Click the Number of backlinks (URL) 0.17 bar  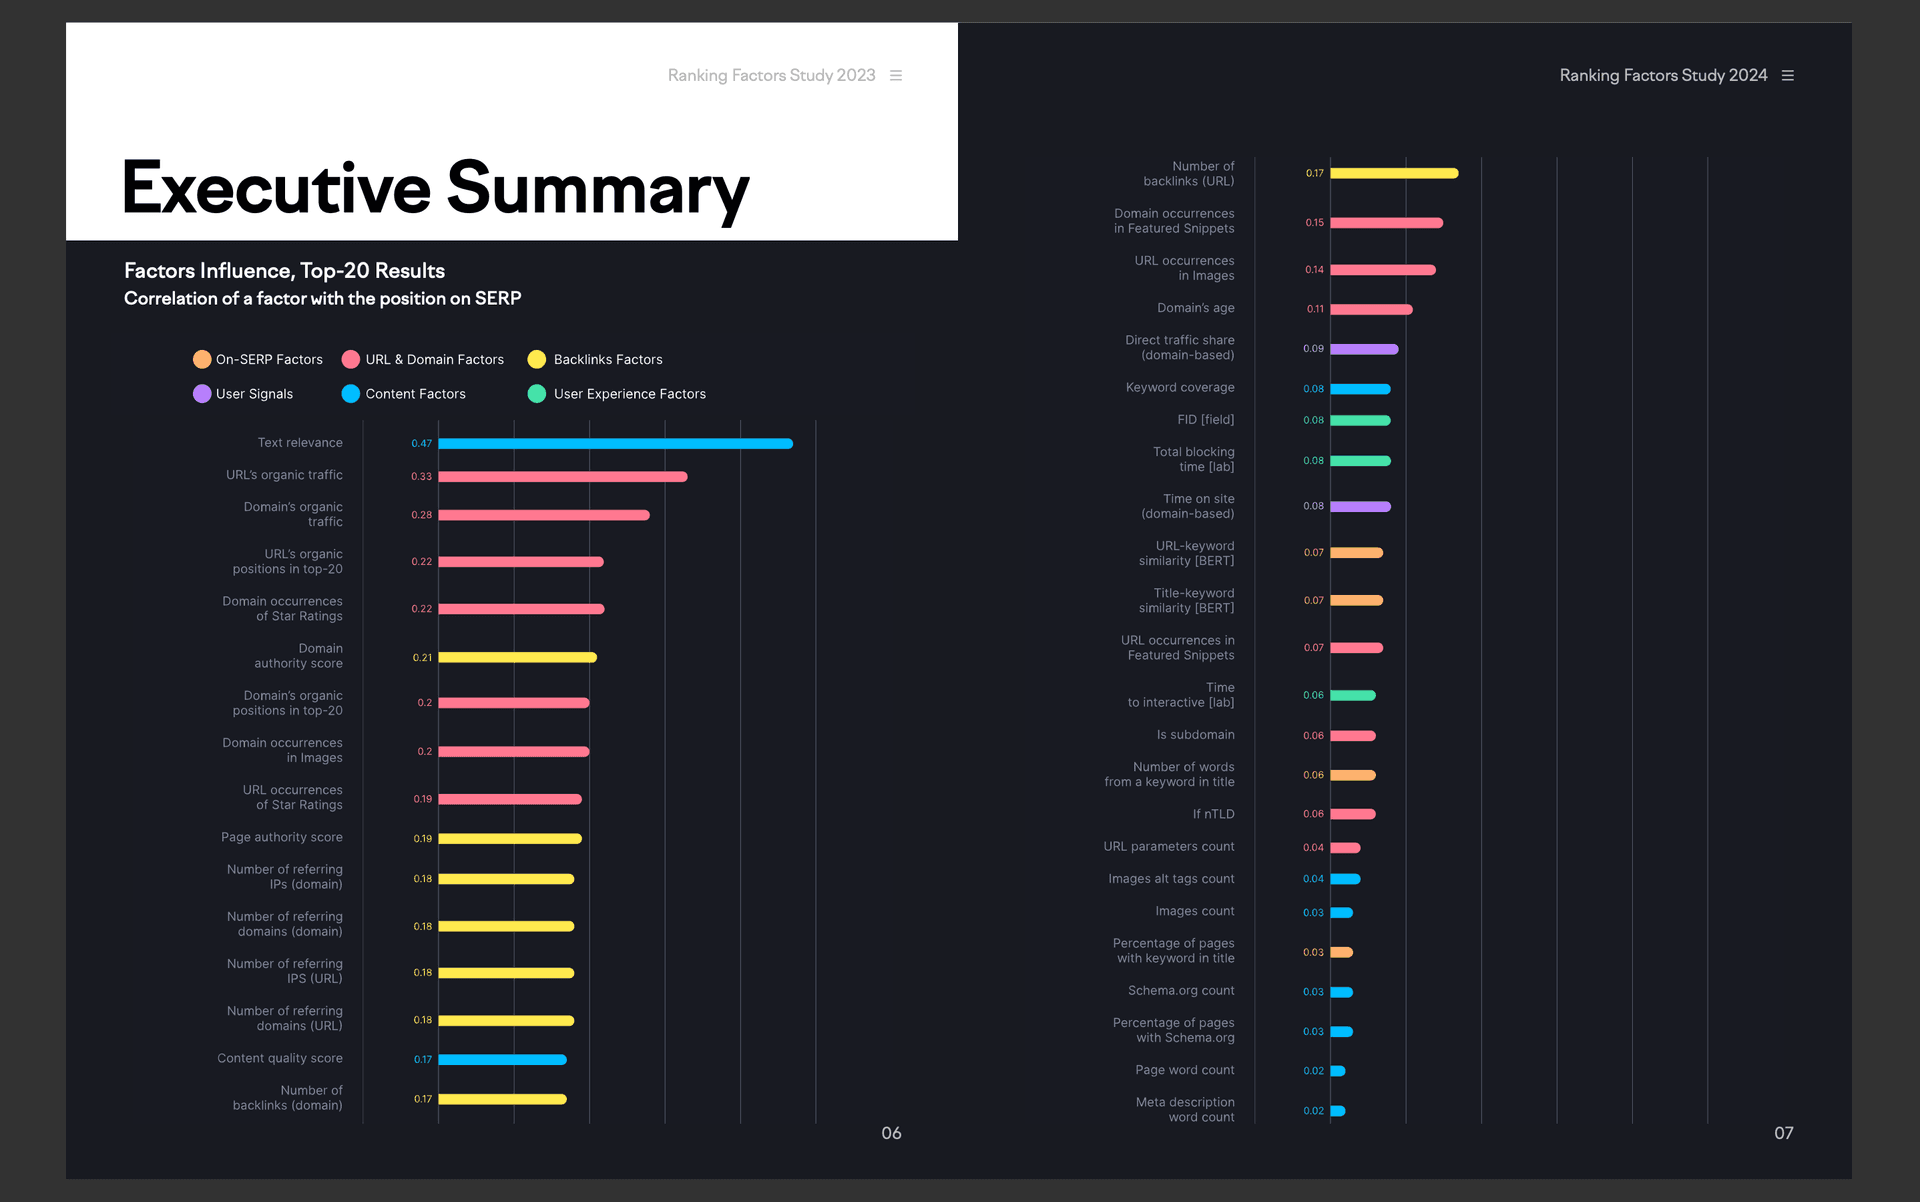coord(1394,174)
